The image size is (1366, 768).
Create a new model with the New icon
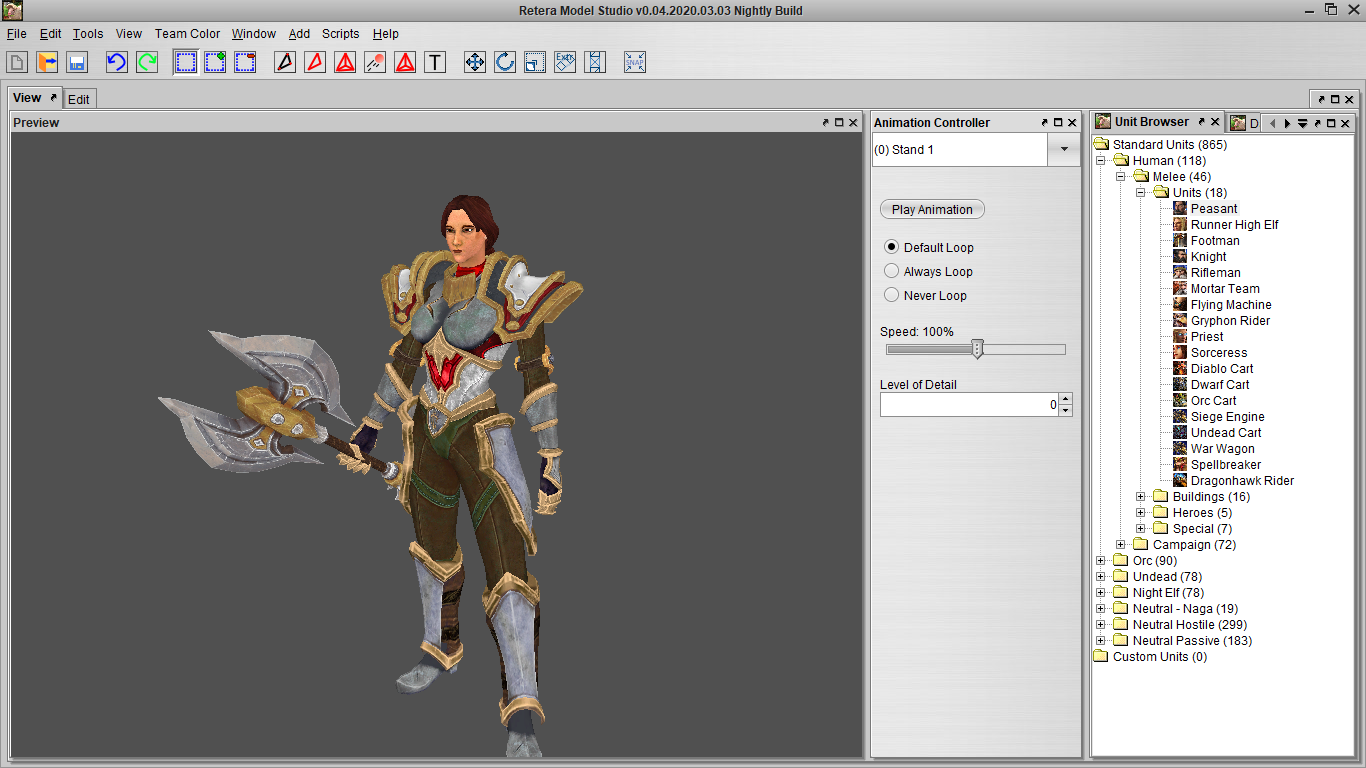coord(17,62)
